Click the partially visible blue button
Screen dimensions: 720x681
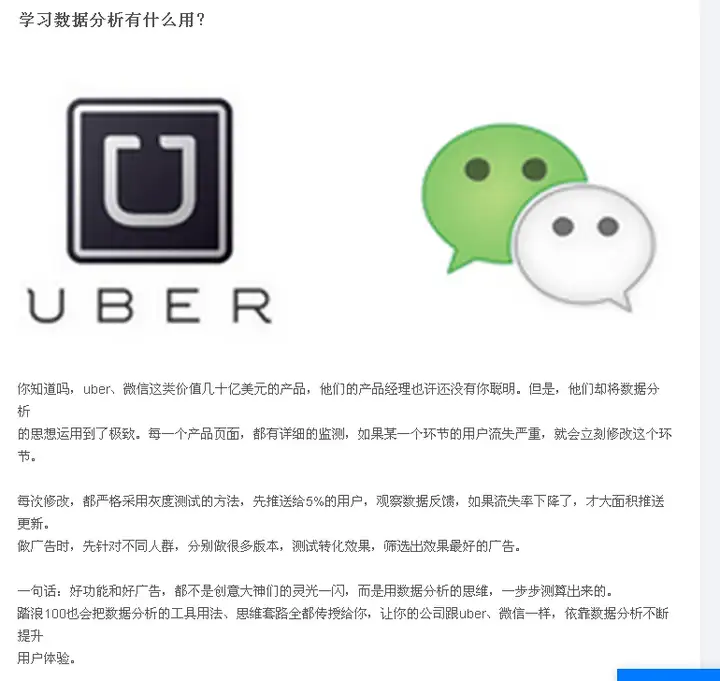(x=669, y=675)
